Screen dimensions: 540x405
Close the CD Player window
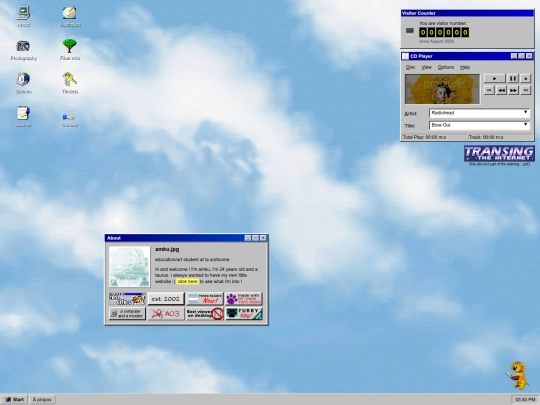coord(529,56)
